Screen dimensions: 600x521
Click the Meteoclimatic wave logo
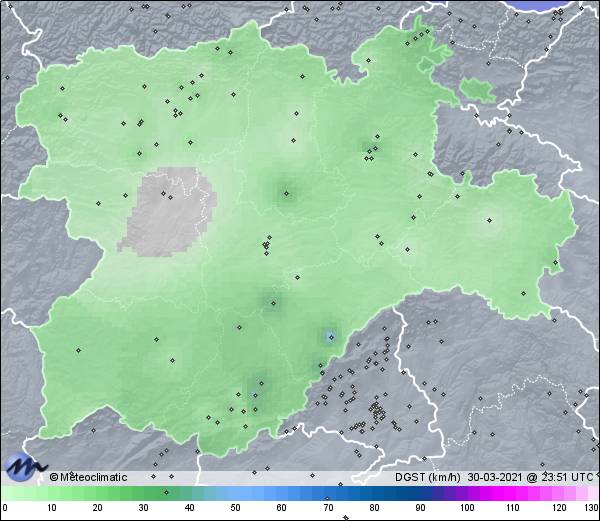(x=25, y=466)
